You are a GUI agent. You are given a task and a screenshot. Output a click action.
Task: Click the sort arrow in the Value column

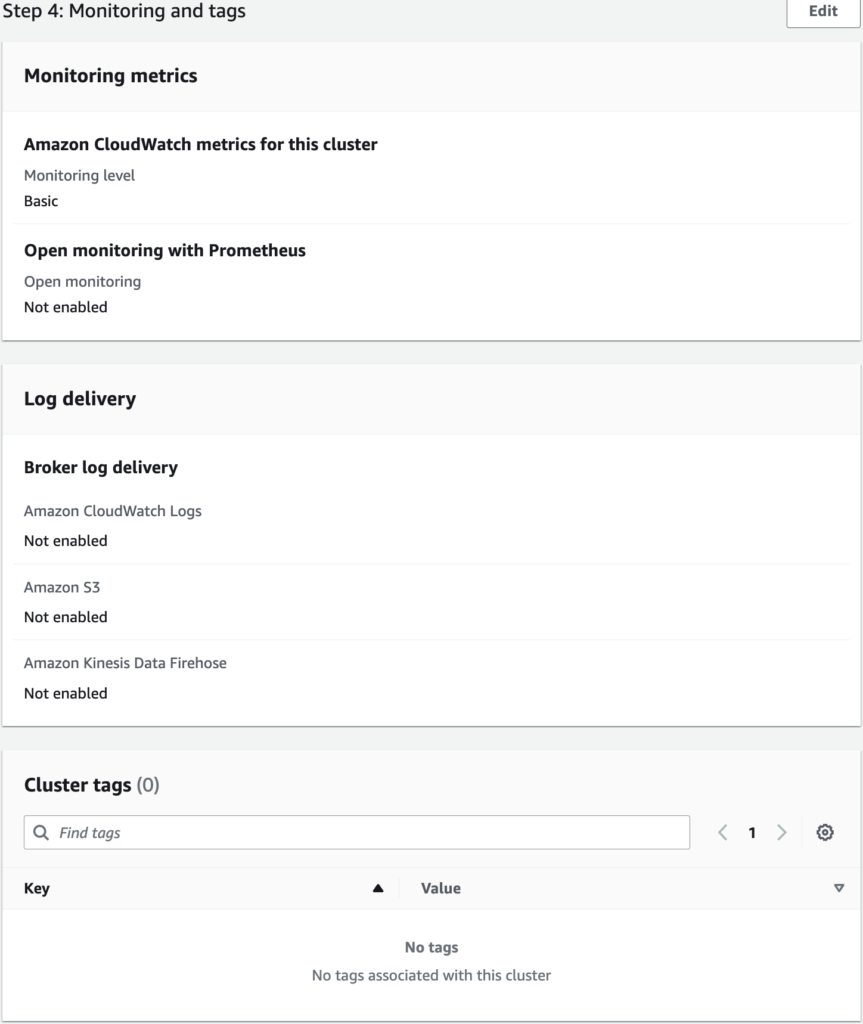tap(838, 888)
